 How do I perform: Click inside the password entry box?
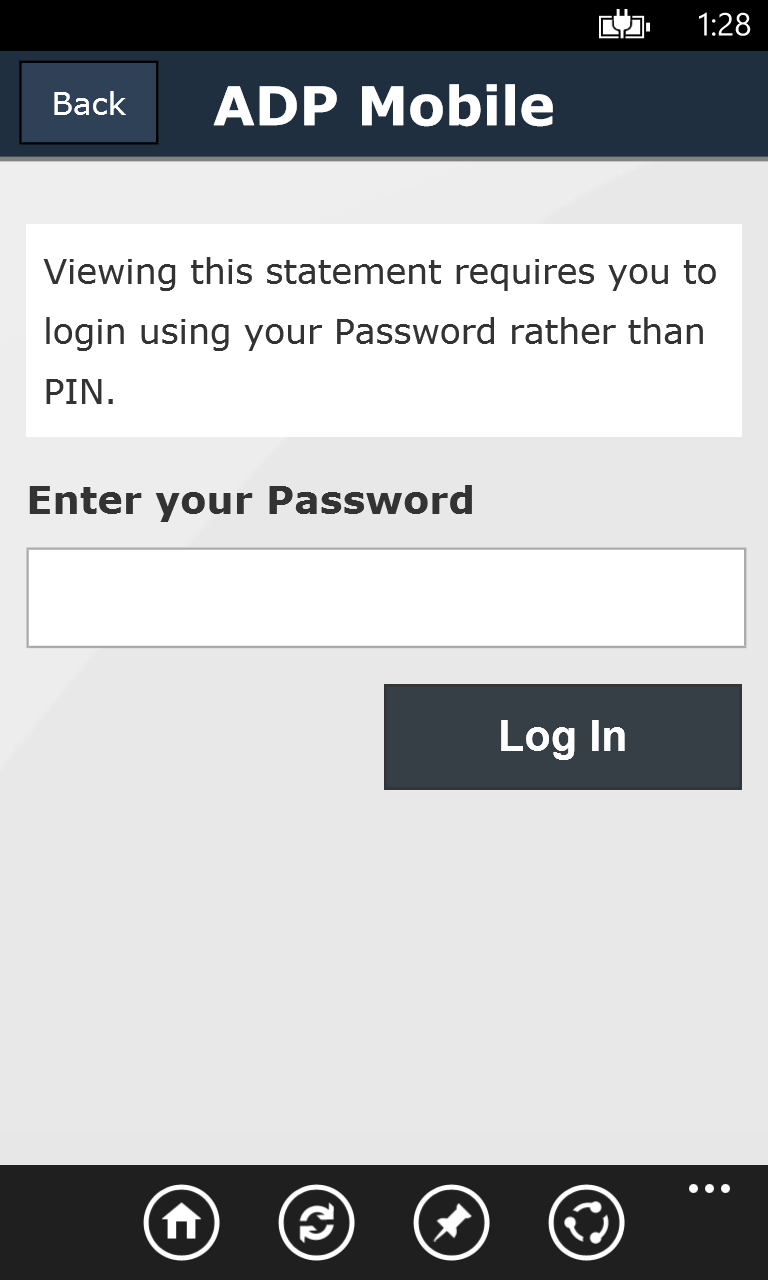pos(384,597)
